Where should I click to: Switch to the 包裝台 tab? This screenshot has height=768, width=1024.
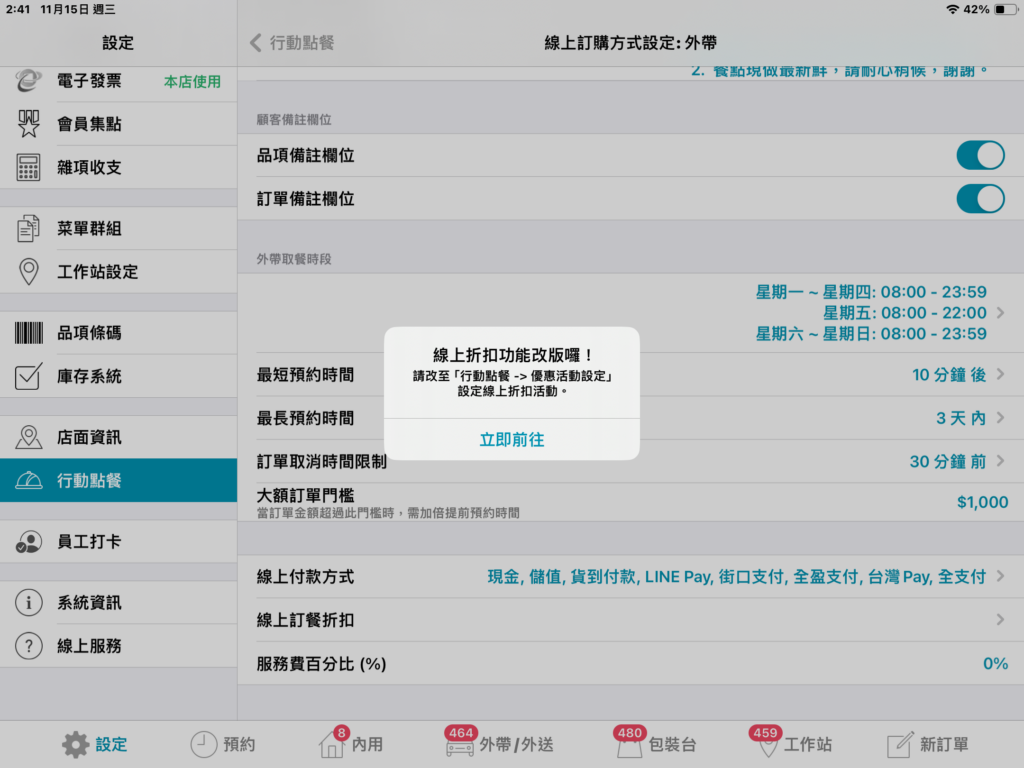(x=656, y=743)
